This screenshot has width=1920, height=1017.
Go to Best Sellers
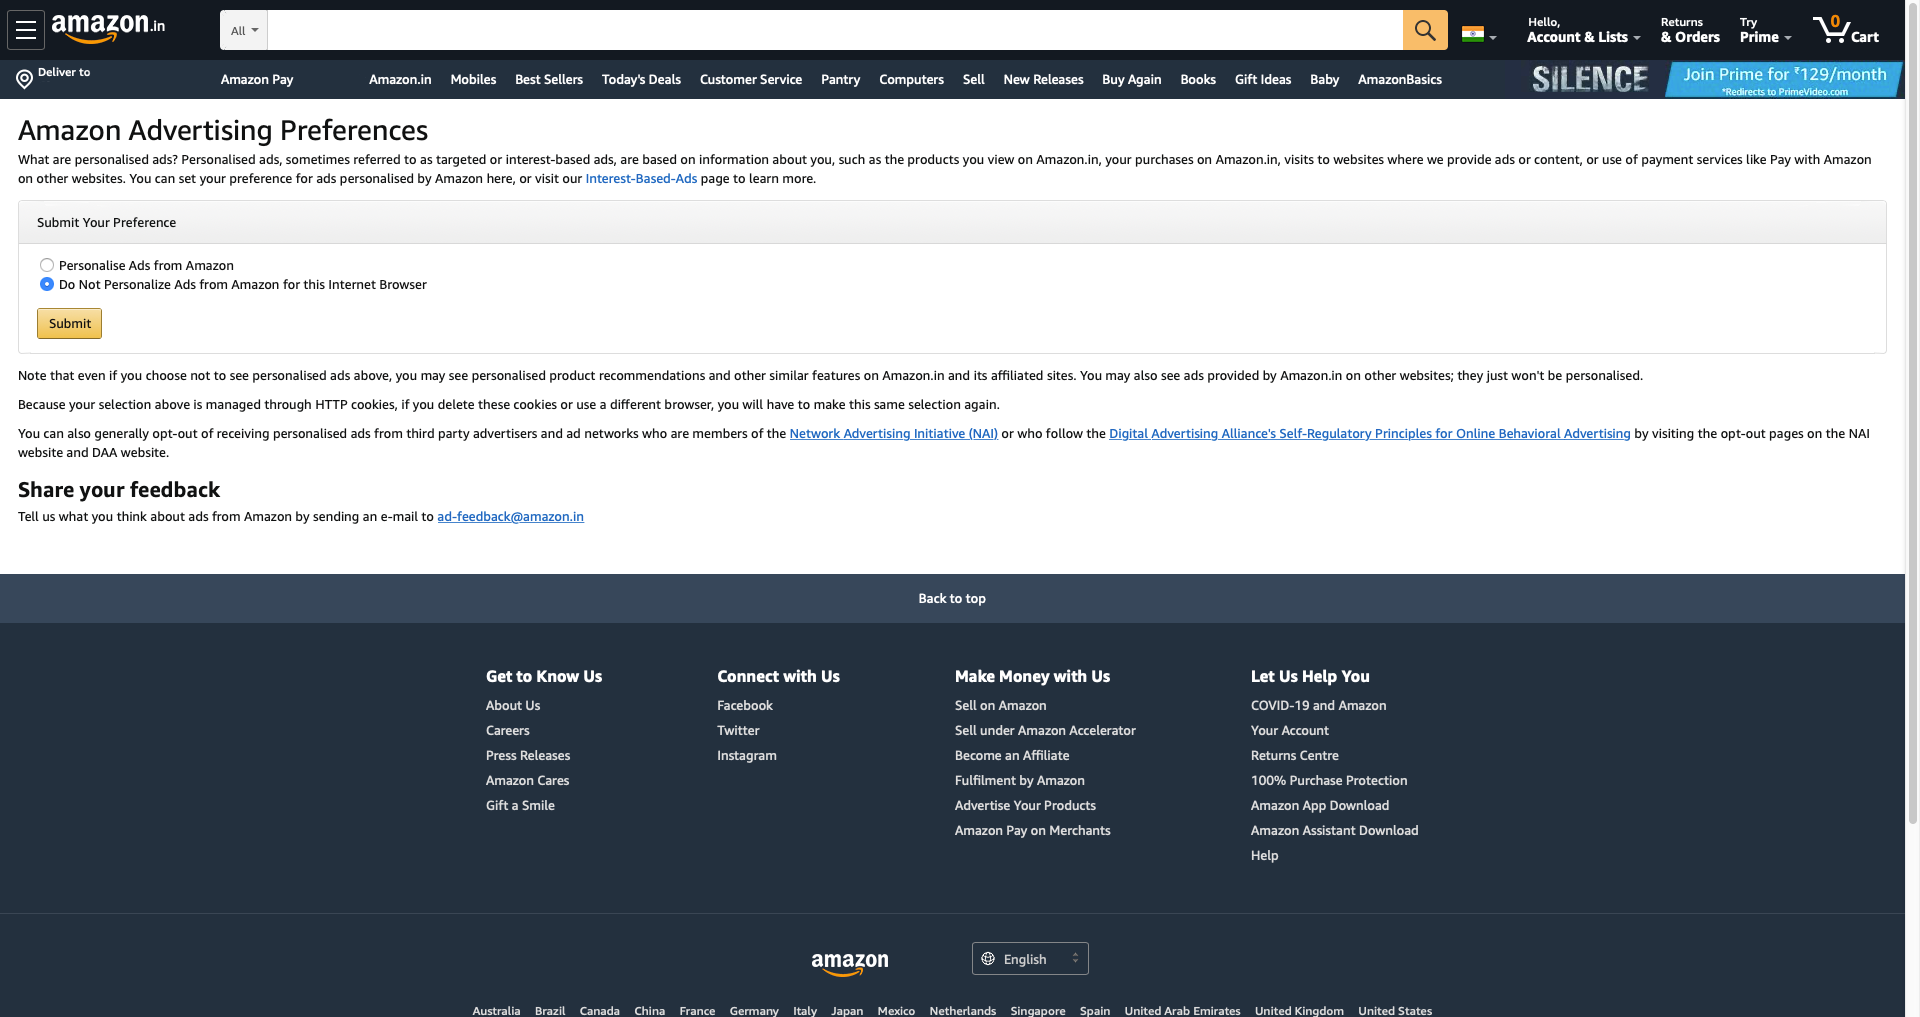(x=549, y=79)
